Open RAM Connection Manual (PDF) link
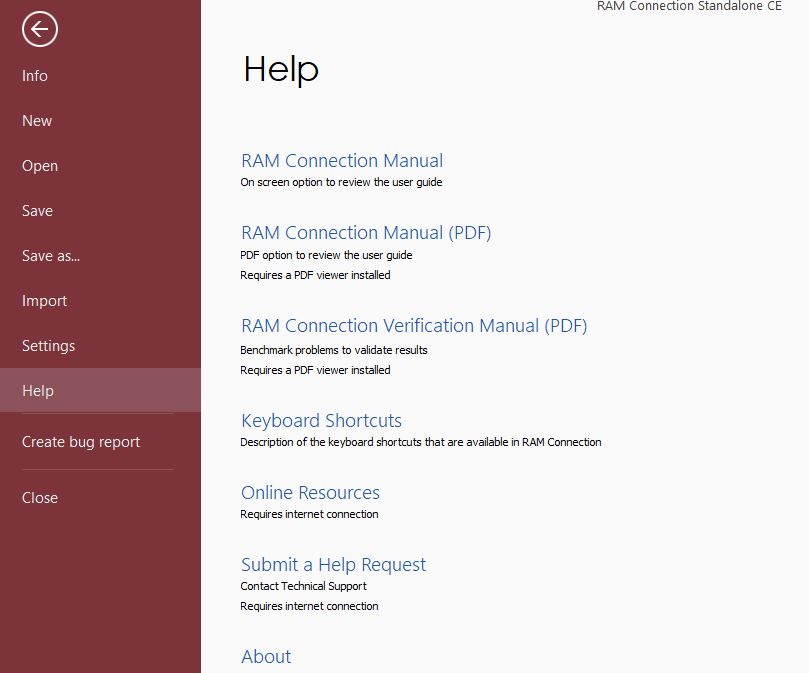809x673 pixels. click(366, 233)
